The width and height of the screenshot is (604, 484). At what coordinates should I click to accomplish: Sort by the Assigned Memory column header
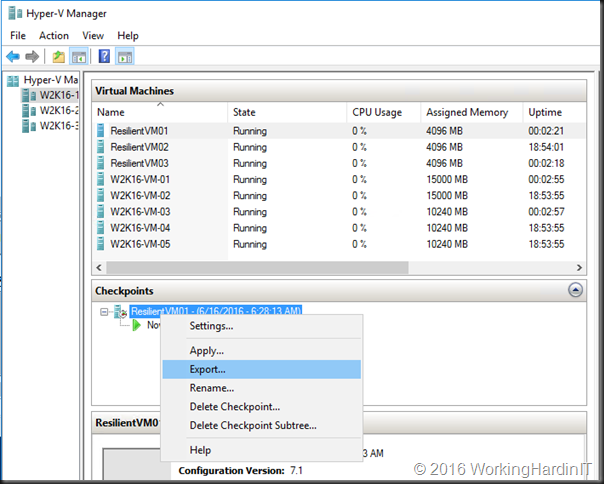[x=471, y=112]
